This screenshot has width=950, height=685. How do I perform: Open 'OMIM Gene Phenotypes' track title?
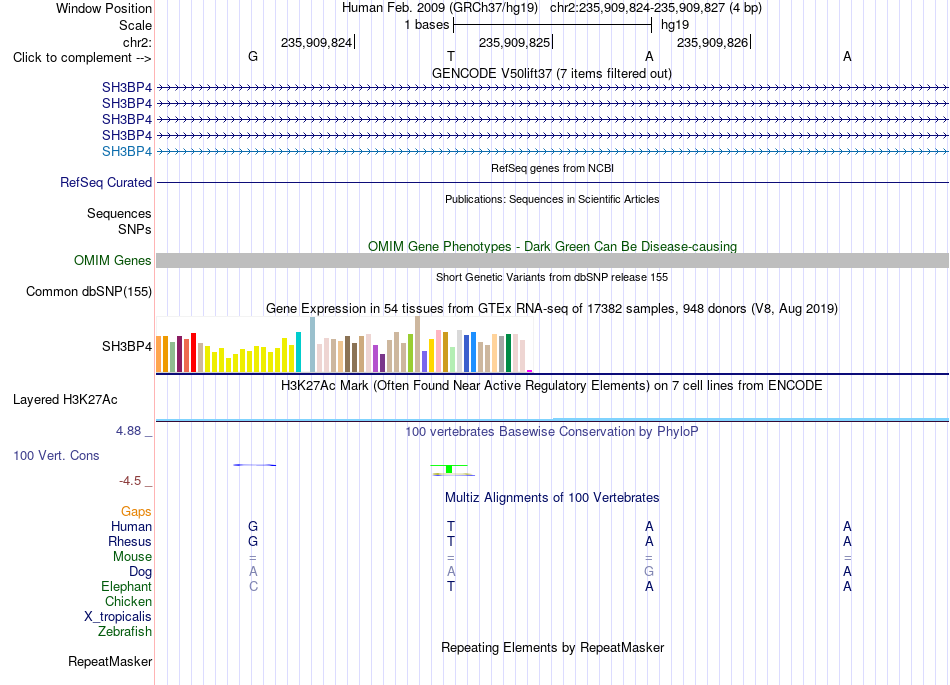tap(552, 247)
